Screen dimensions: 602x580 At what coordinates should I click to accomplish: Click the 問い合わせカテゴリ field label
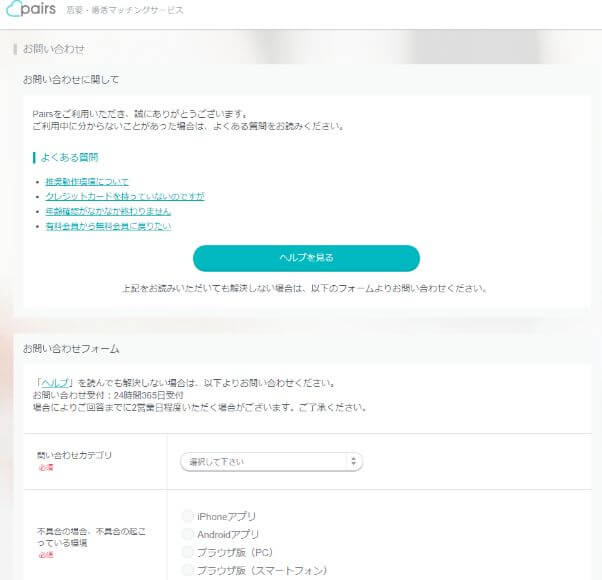tap(75, 455)
